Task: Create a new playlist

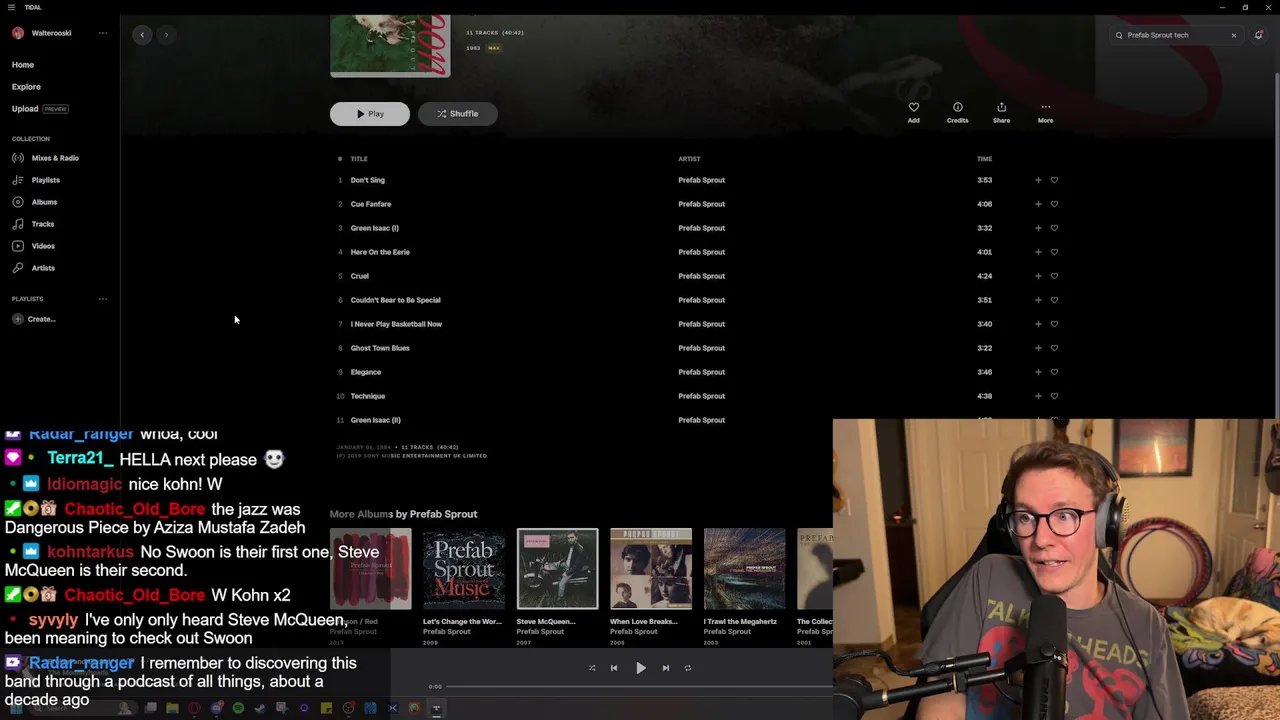Action: click(x=34, y=319)
